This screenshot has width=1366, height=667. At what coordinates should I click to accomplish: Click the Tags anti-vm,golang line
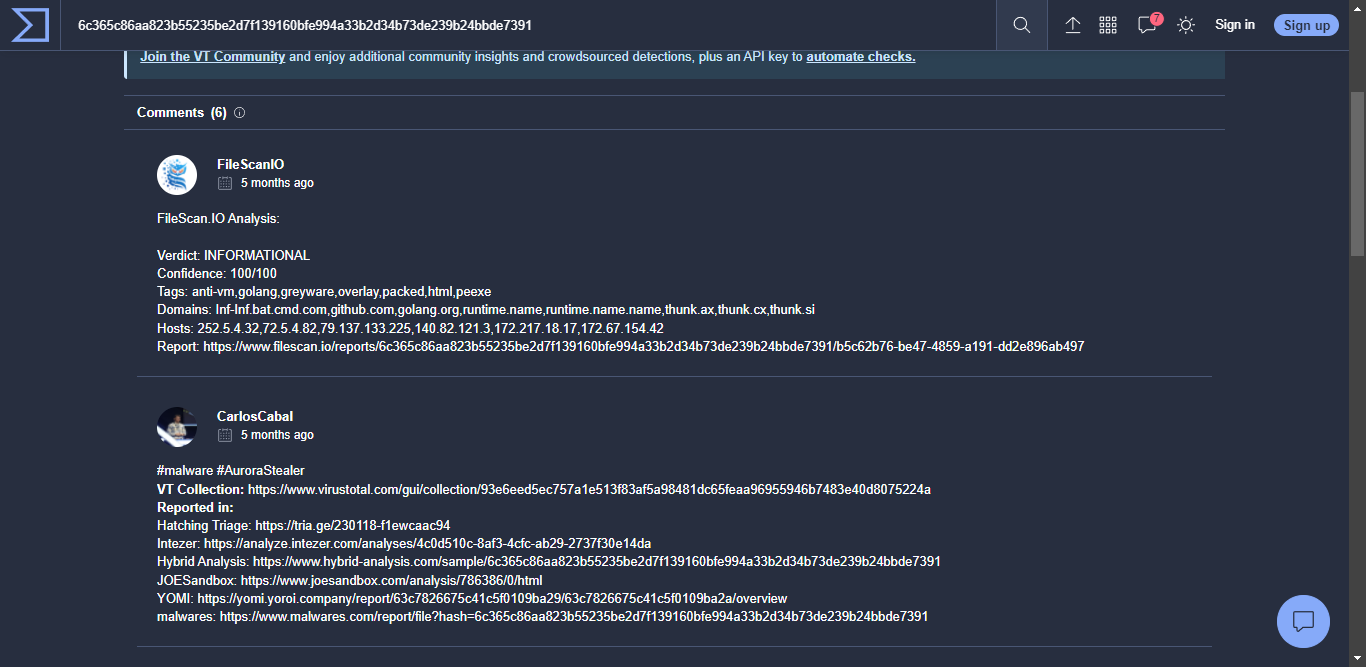point(324,292)
